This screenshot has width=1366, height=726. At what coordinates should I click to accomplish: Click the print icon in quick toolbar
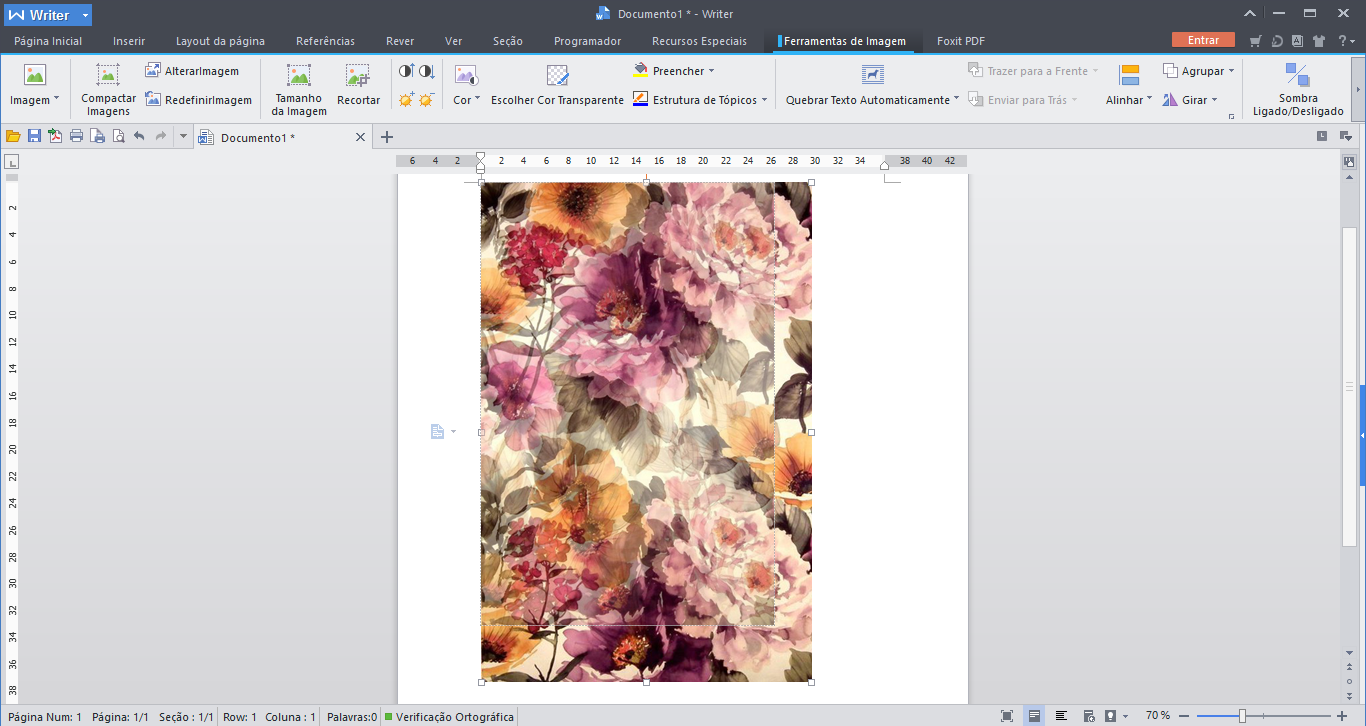[x=76, y=137]
